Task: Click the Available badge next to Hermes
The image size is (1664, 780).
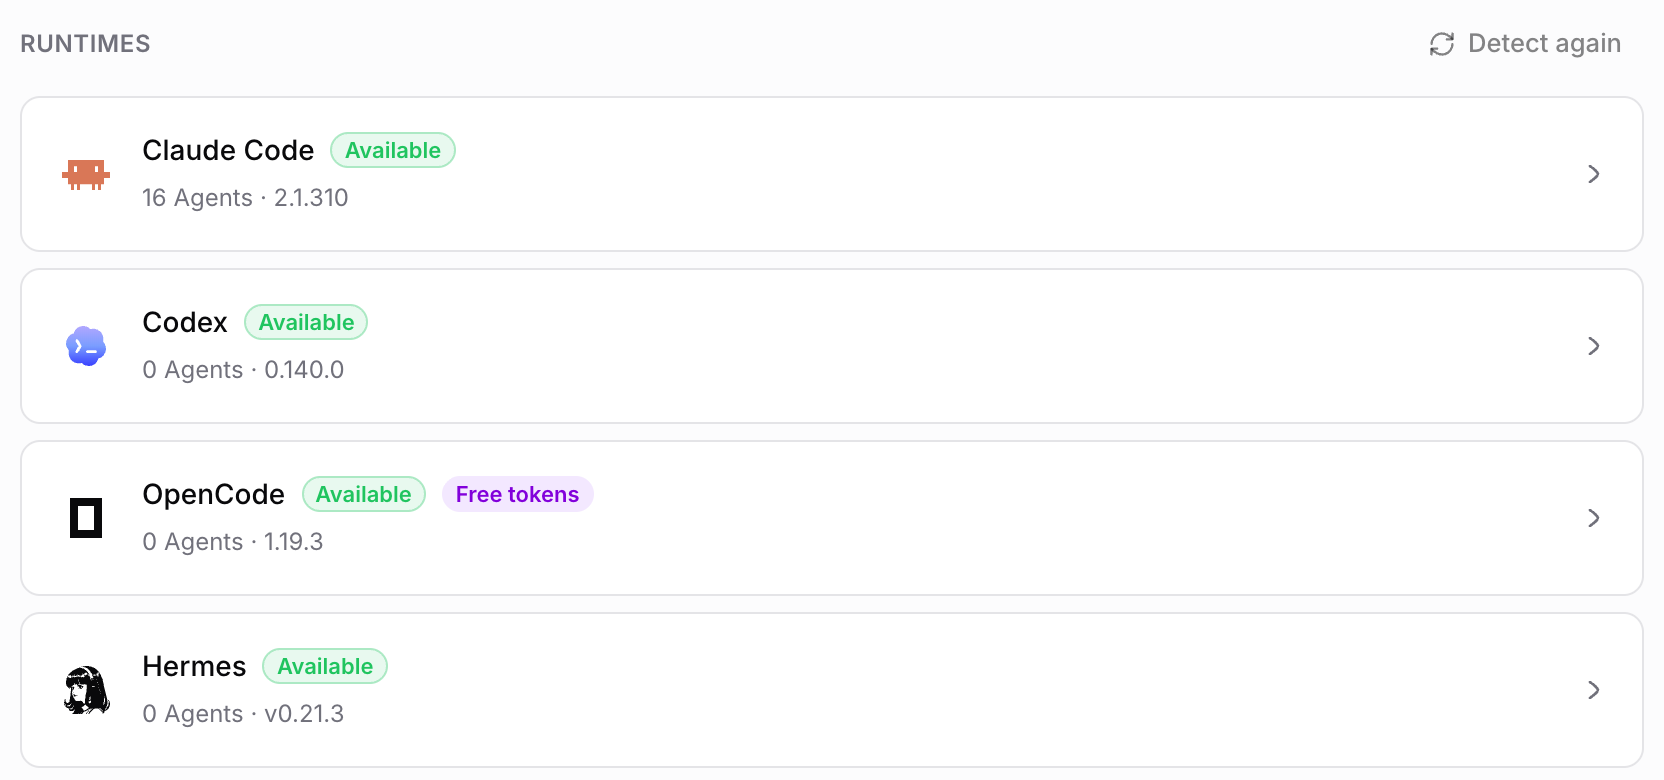Action: point(325,666)
